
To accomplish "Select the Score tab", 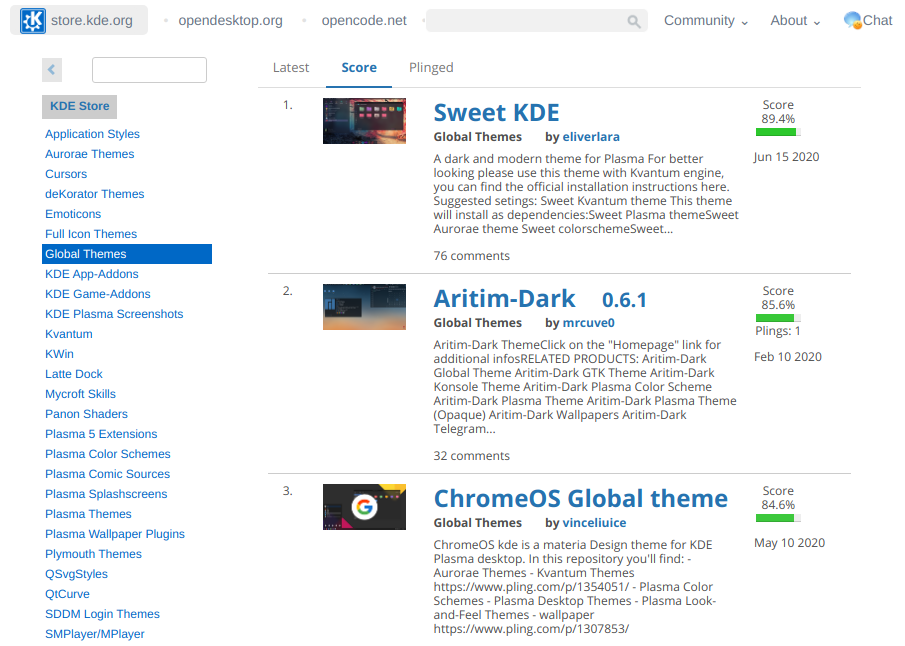I will 359,68.
